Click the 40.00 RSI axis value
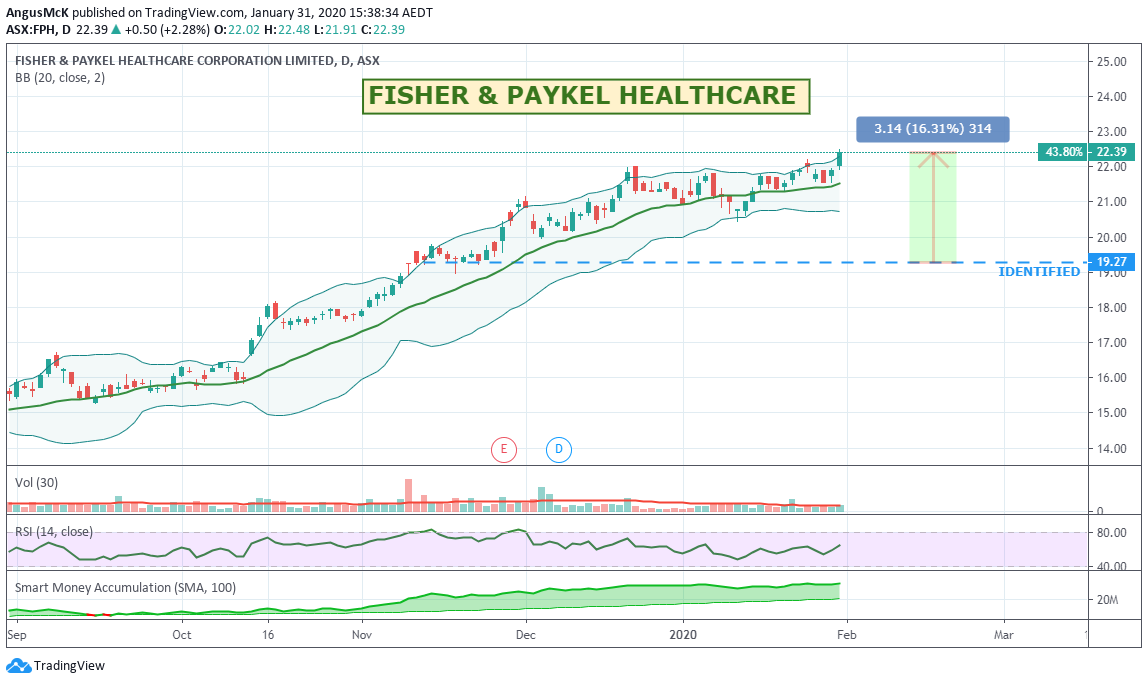Image resolution: width=1148 pixels, height=684 pixels. point(1111,566)
